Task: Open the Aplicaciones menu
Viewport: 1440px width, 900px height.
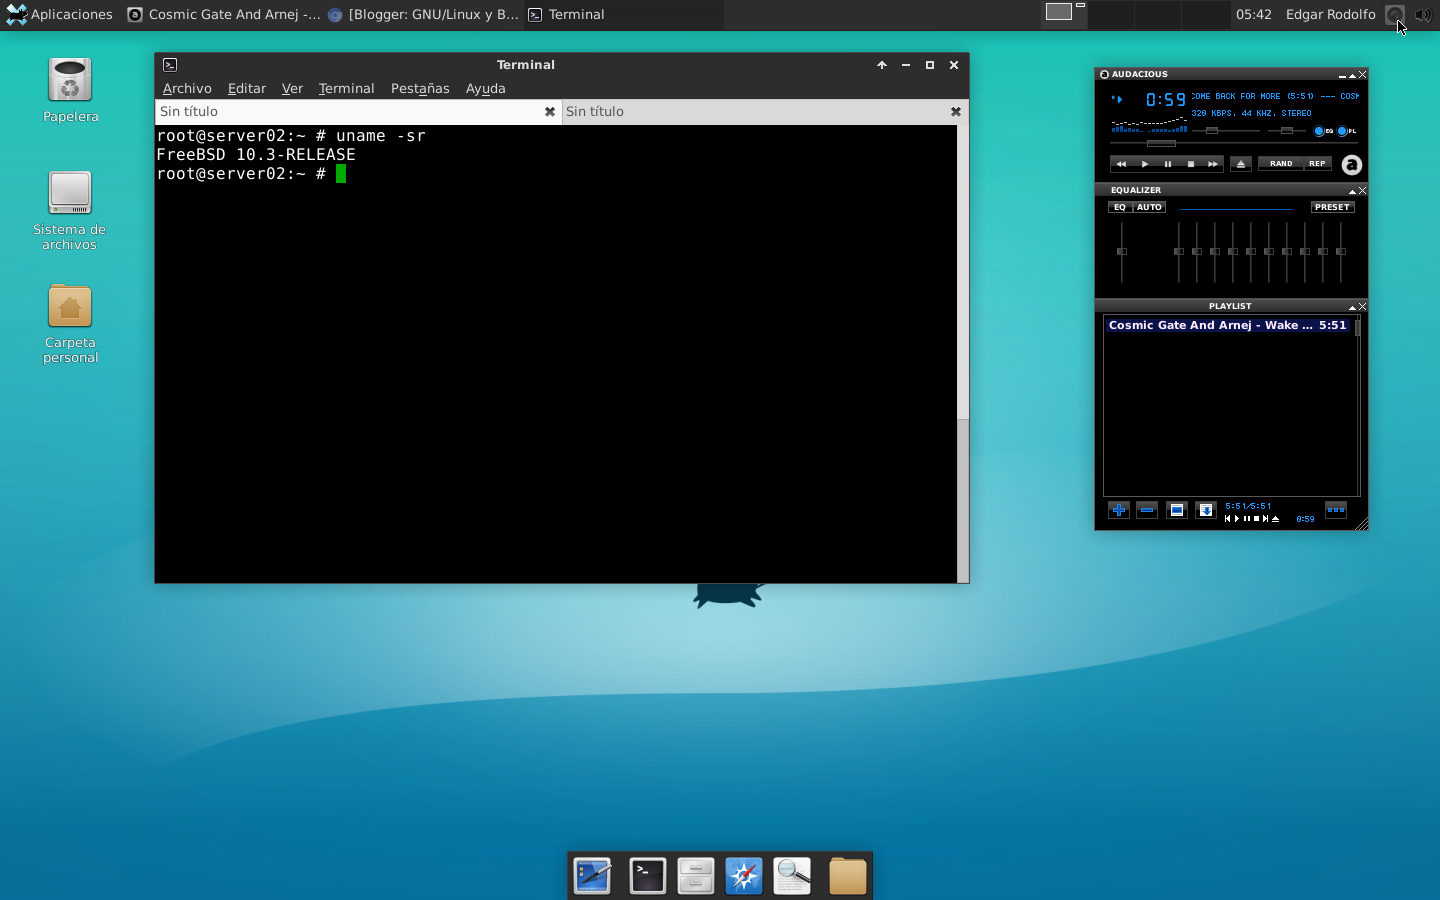Action: pyautogui.click(x=60, y=14)
